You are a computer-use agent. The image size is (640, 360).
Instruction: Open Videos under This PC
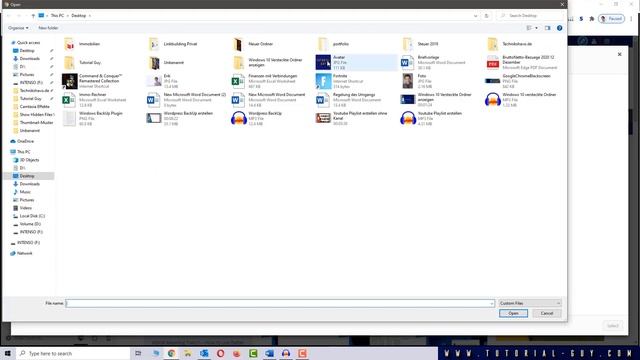[25, 208]
